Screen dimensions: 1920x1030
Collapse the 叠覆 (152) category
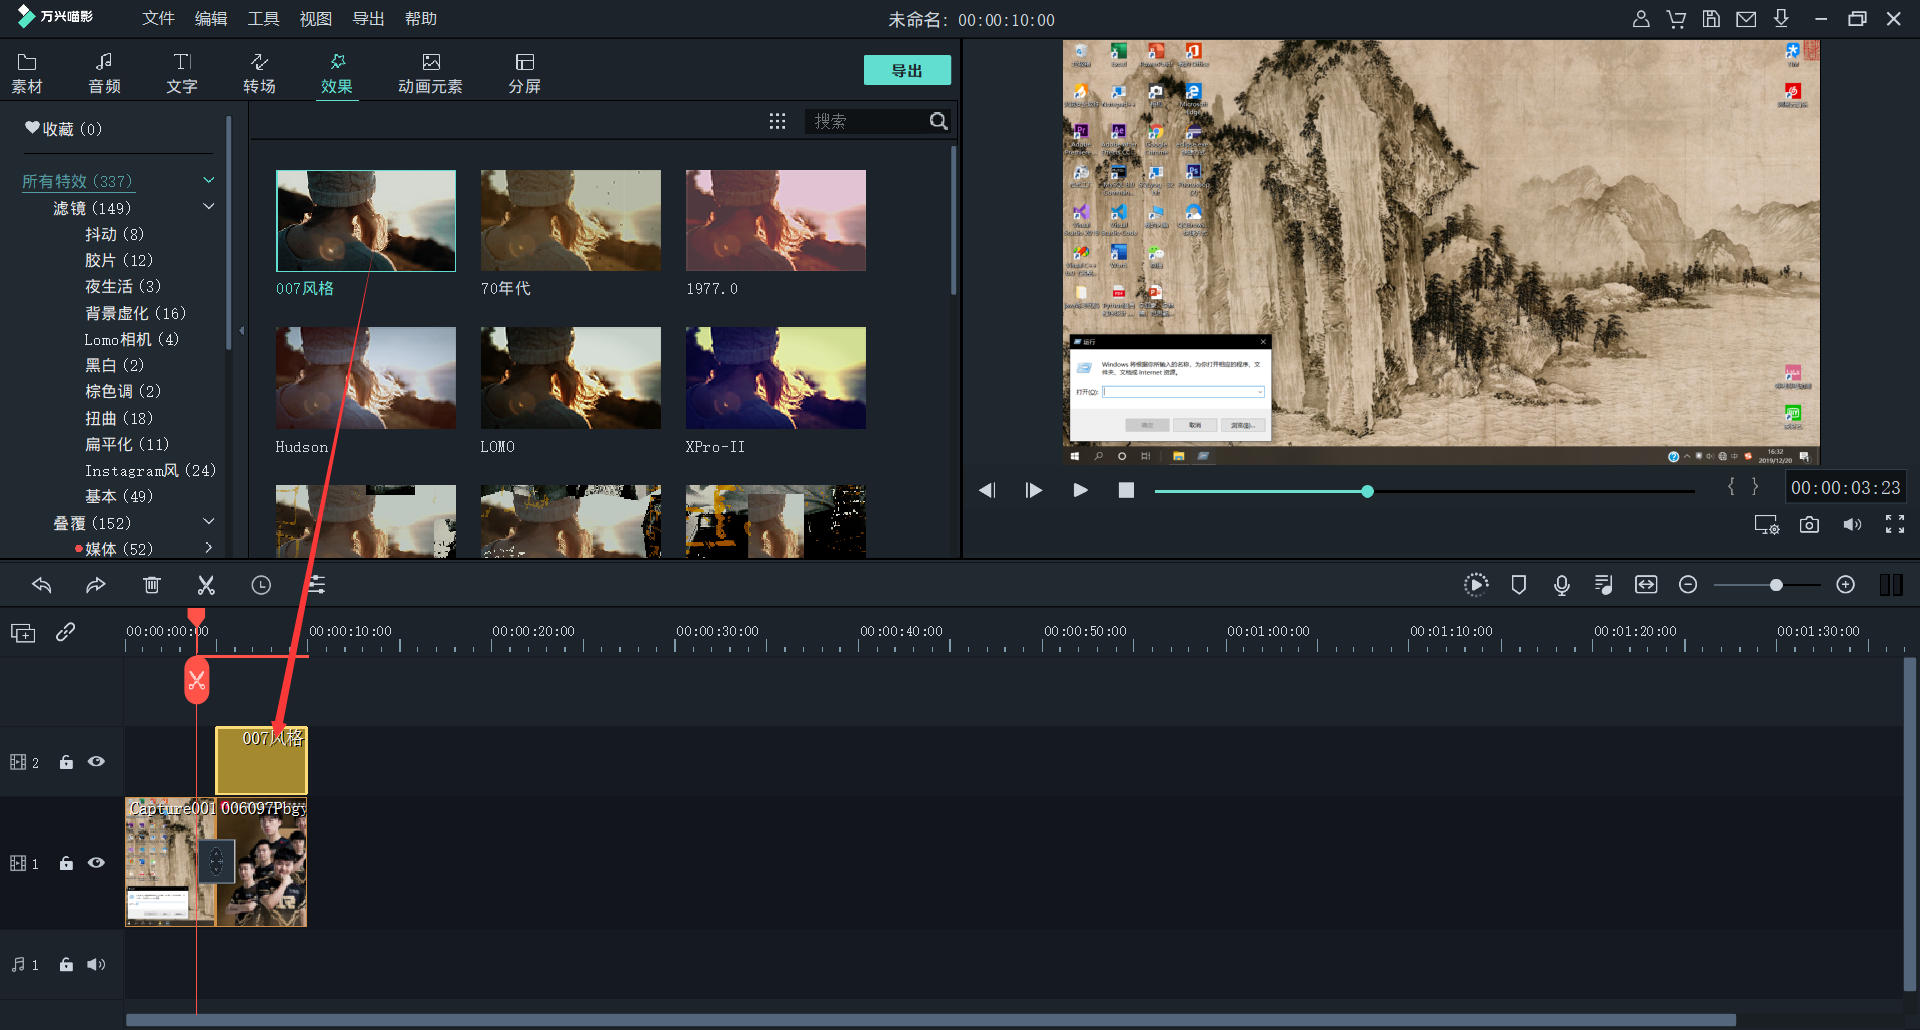209,522
